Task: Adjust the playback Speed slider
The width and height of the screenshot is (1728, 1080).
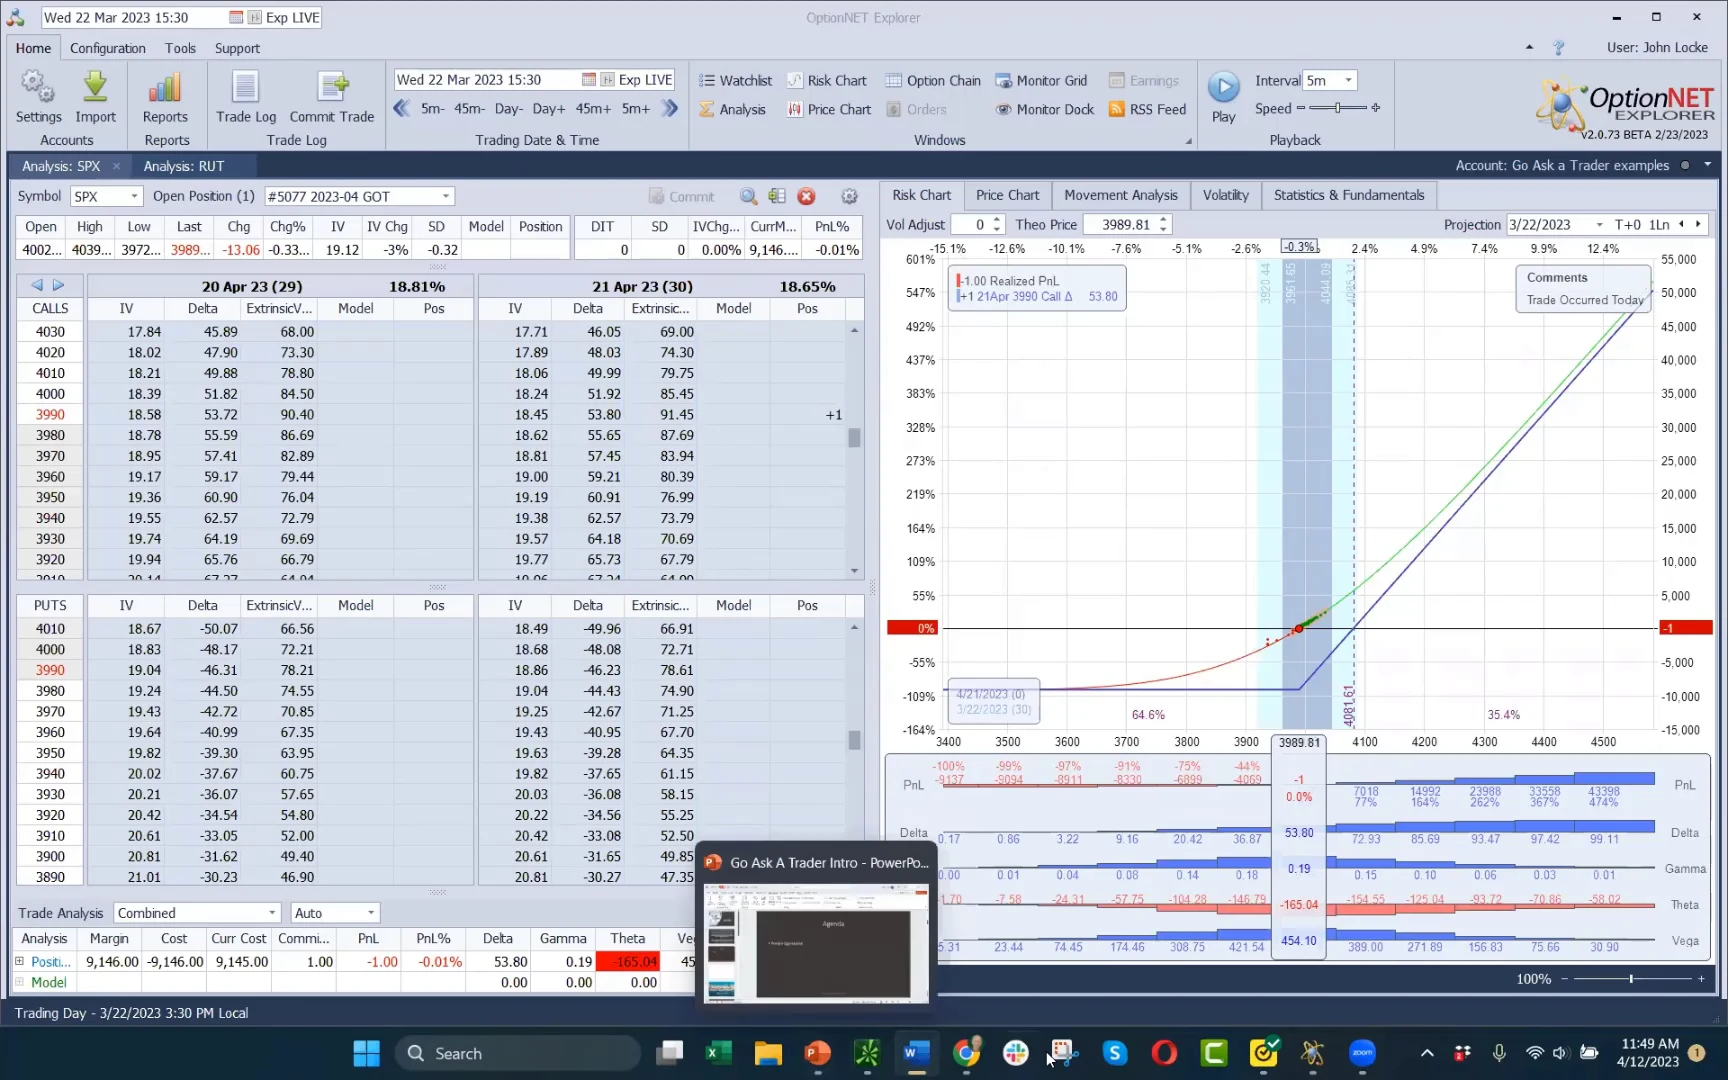Action: pyautogui.click(x=1337, y=108)
